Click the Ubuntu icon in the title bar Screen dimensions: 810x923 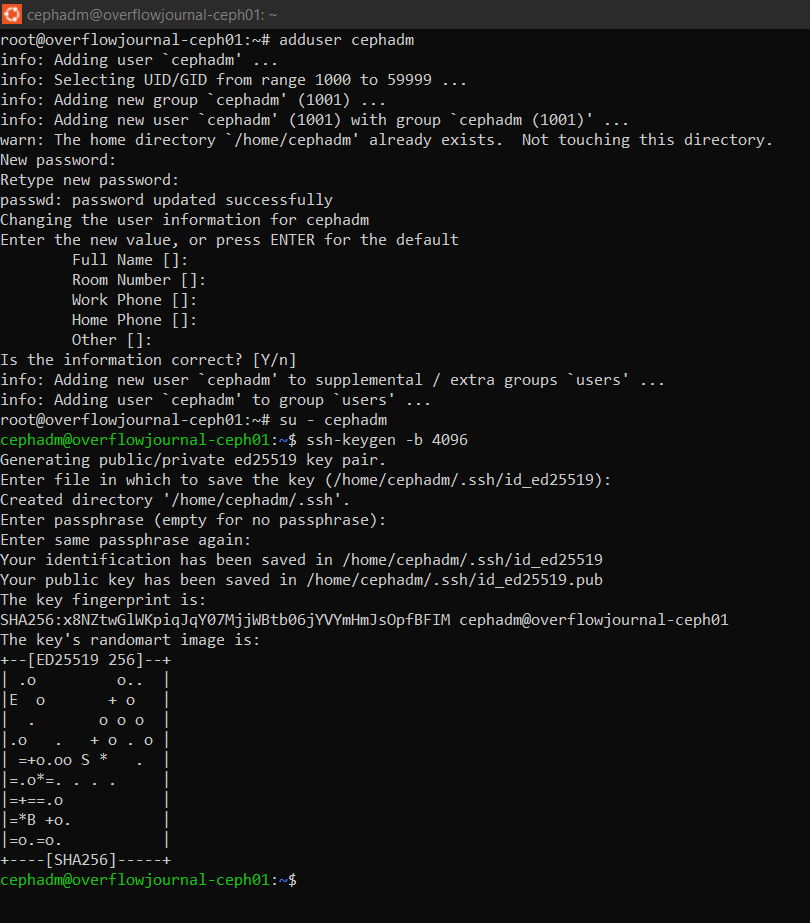point(12,14)
